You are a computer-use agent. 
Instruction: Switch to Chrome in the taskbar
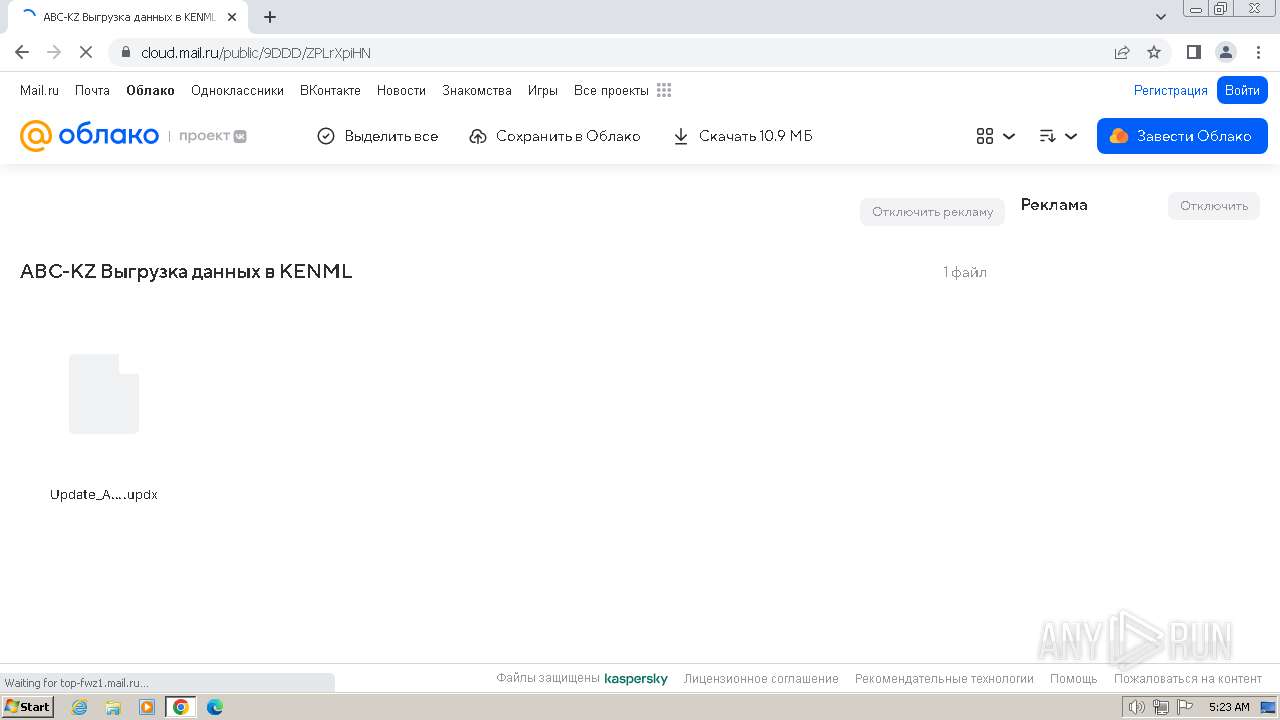click(181, 707)
